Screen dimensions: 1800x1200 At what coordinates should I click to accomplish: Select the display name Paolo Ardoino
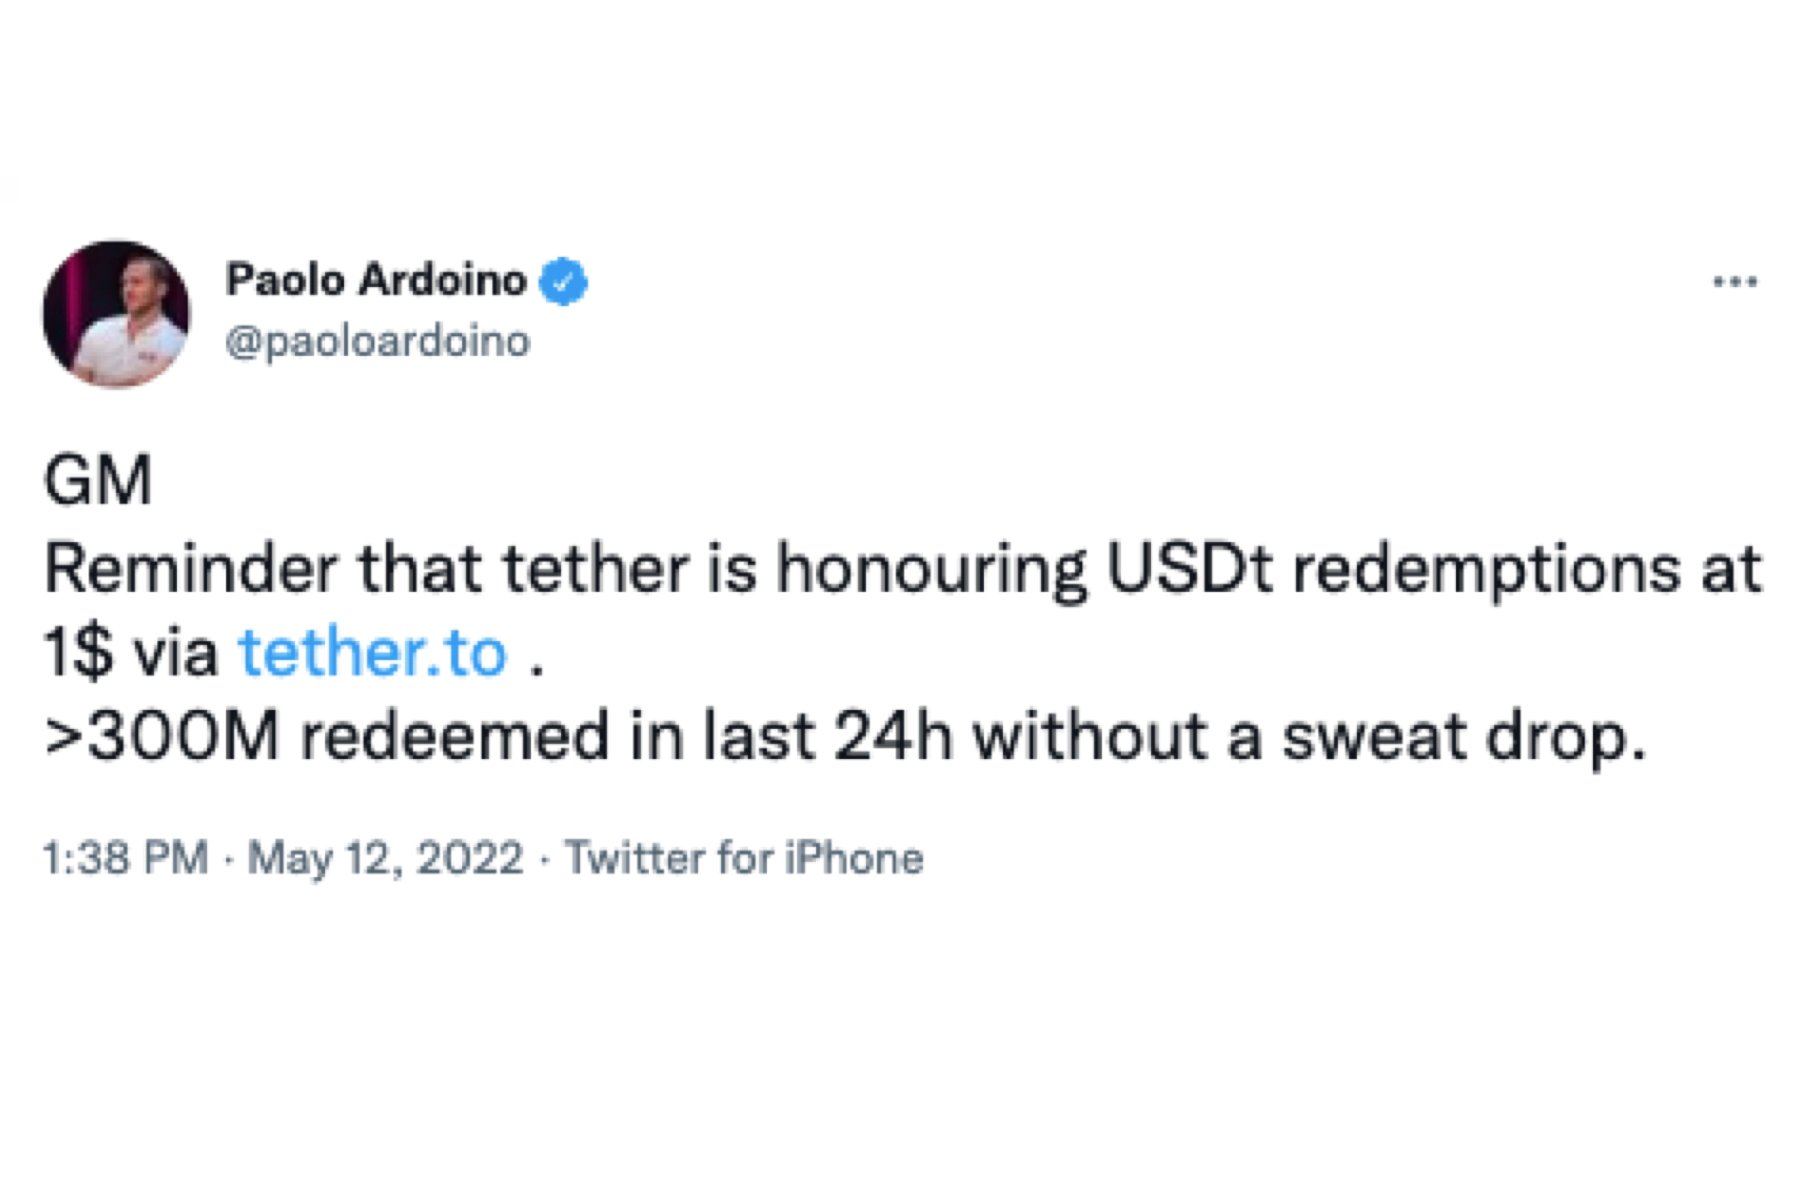[x=375, y=281]
